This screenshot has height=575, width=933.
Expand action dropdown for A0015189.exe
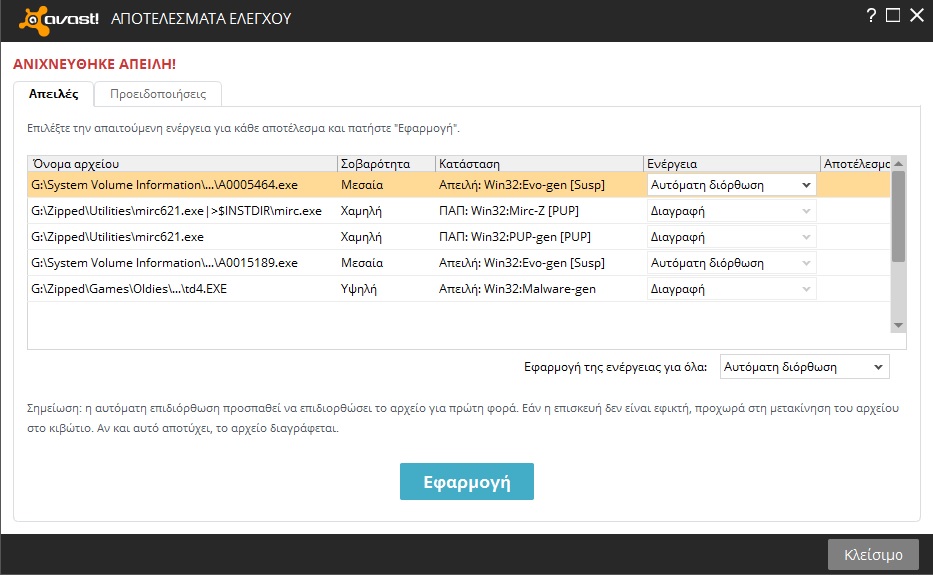tap(732, 263)
